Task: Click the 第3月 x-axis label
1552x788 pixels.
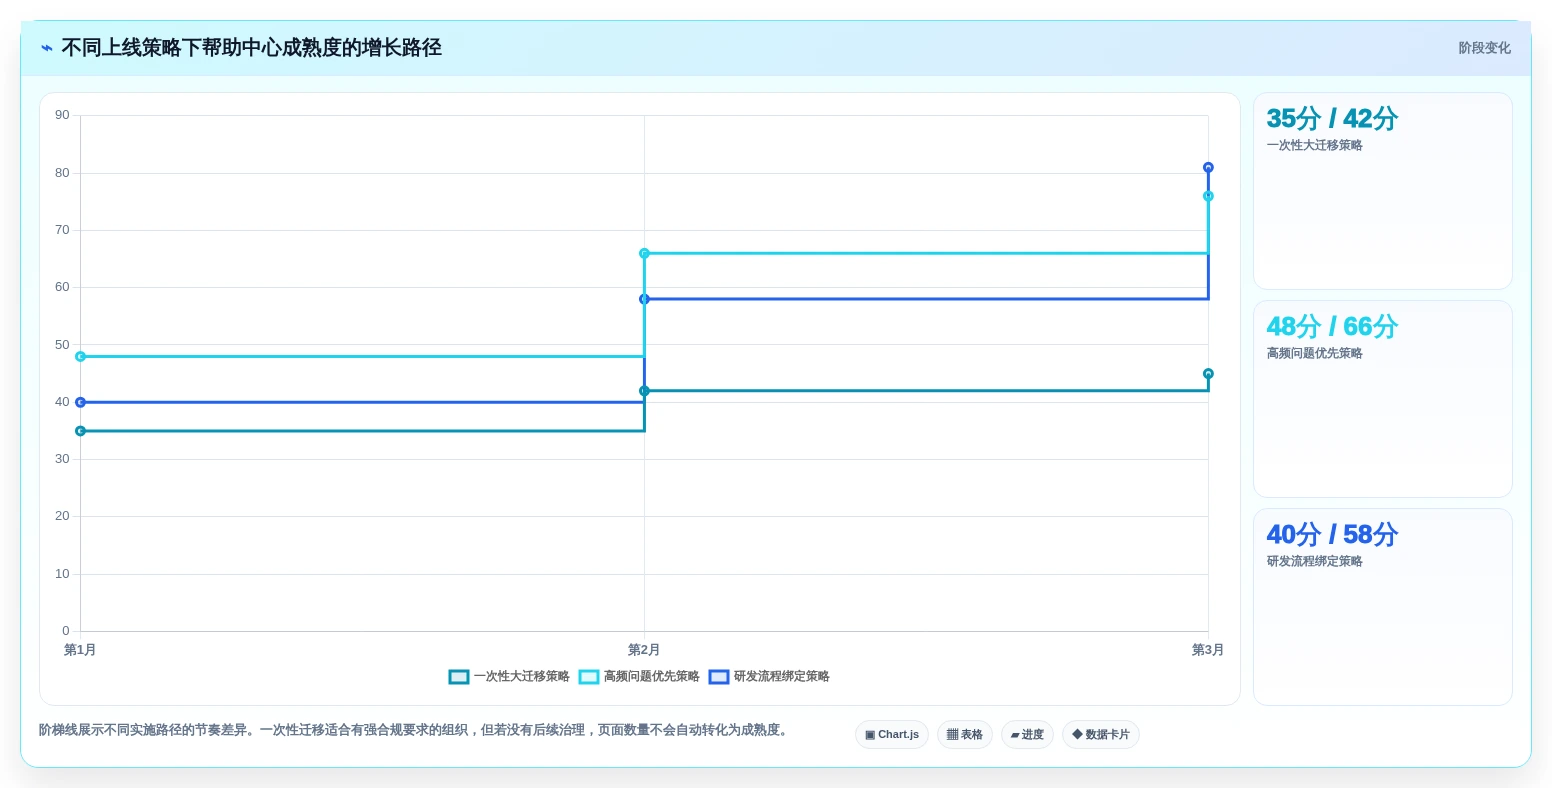Action: tap(1208, 650)
